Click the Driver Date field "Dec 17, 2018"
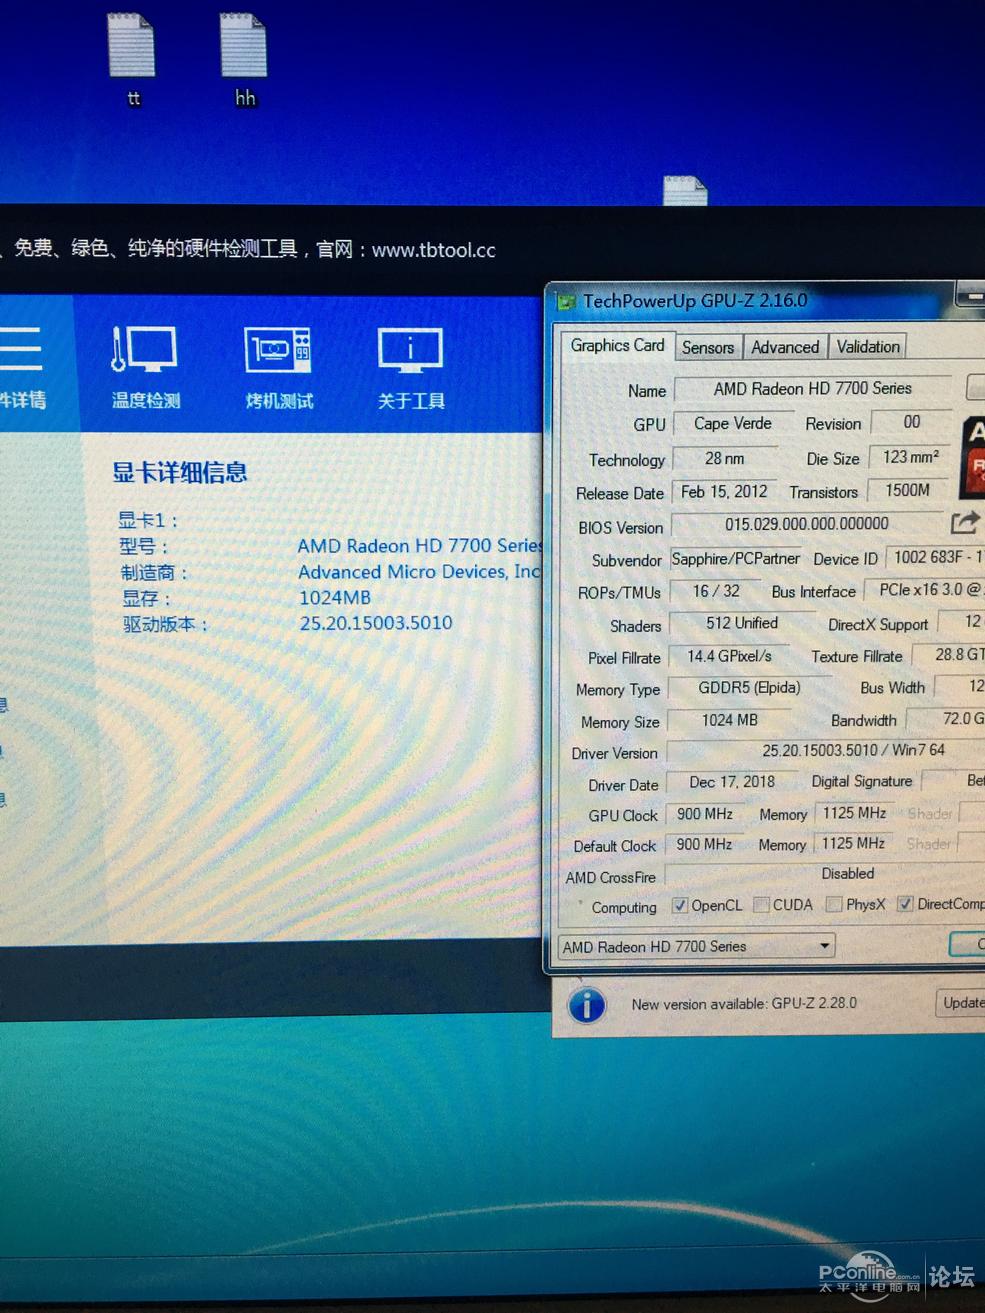This screenshot has height=1313, width=985. pyautogui.click(x=732, y=782)
